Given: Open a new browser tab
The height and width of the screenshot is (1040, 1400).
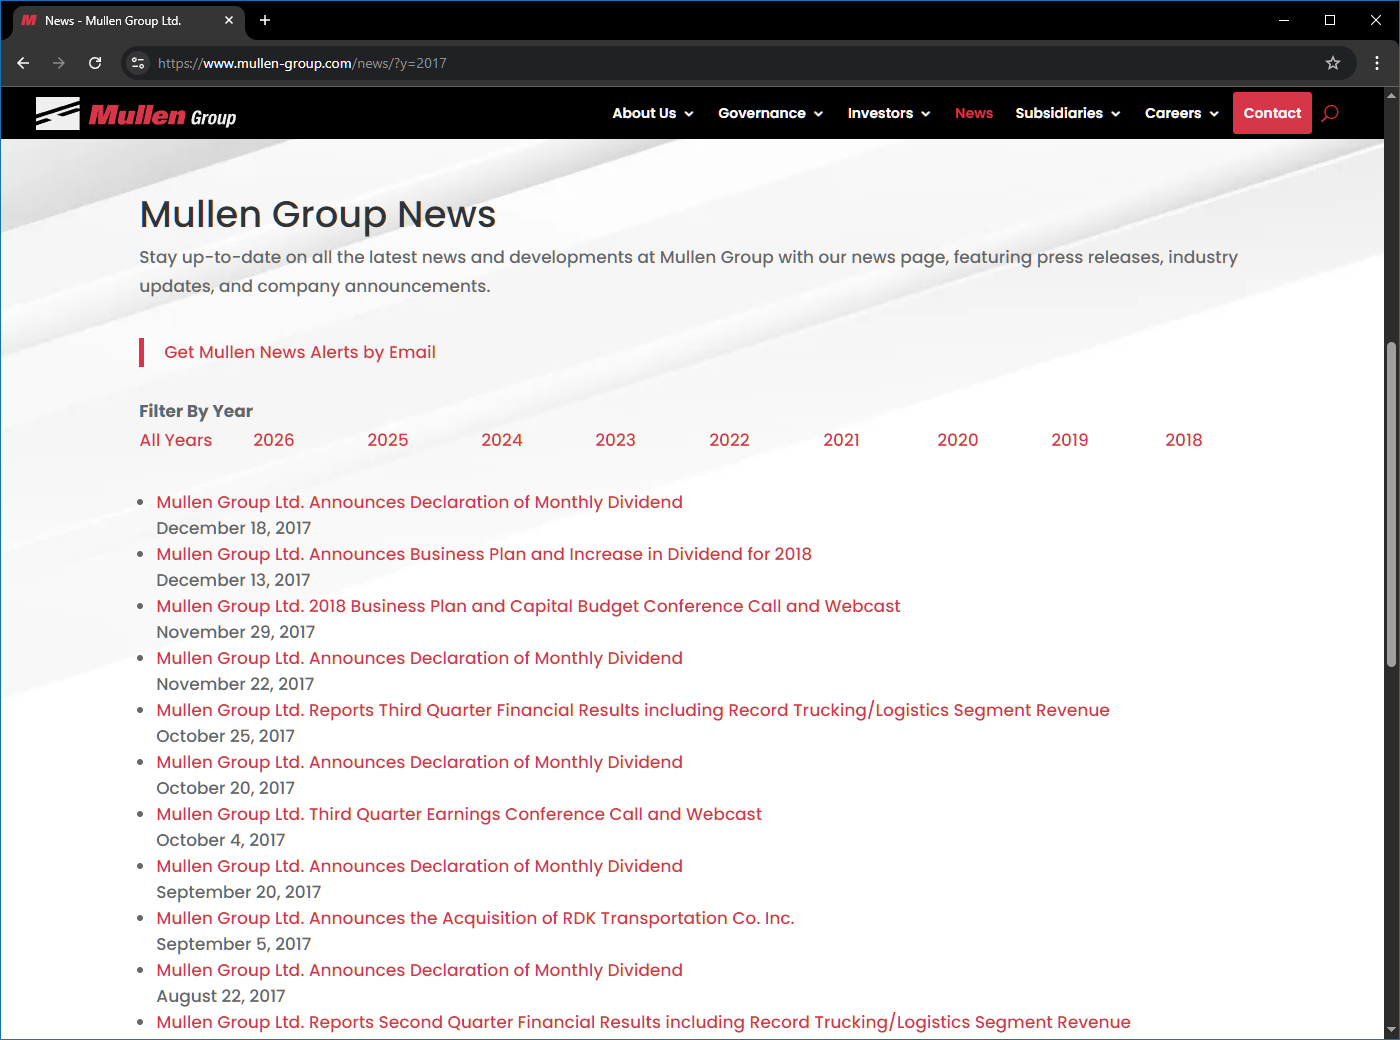Looking at the screenshot, I should pos(265,20).
